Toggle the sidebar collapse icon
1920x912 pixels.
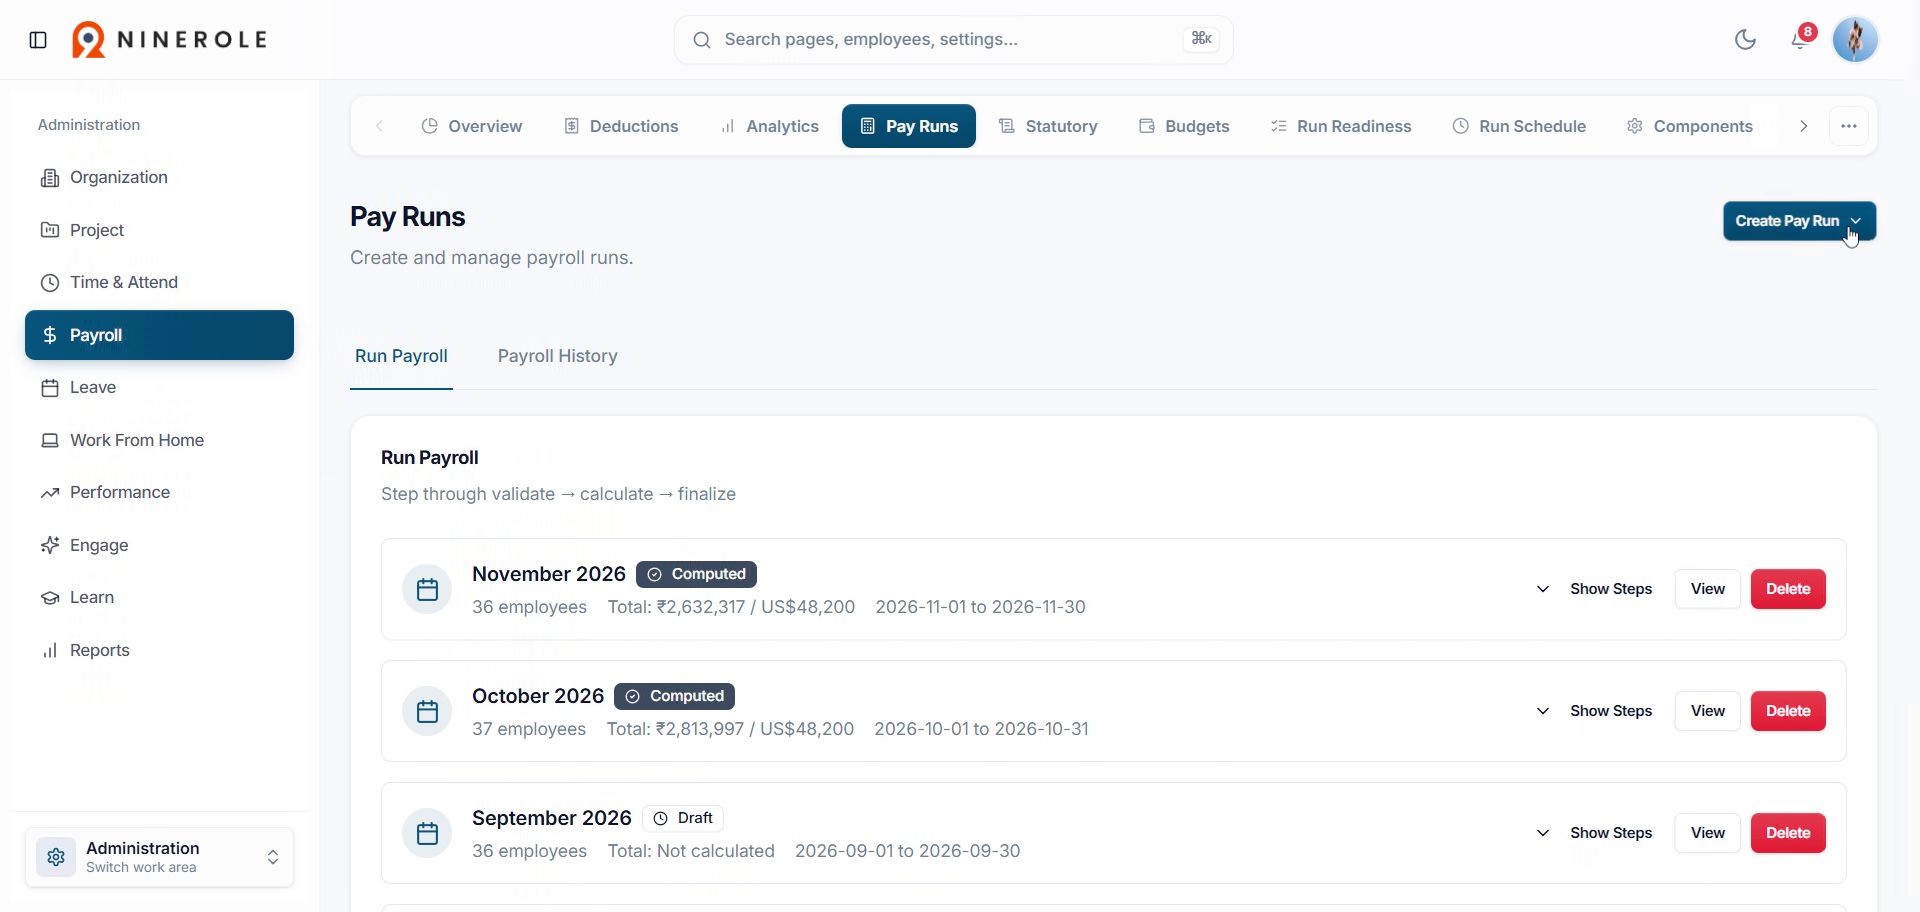pos(38,40)
